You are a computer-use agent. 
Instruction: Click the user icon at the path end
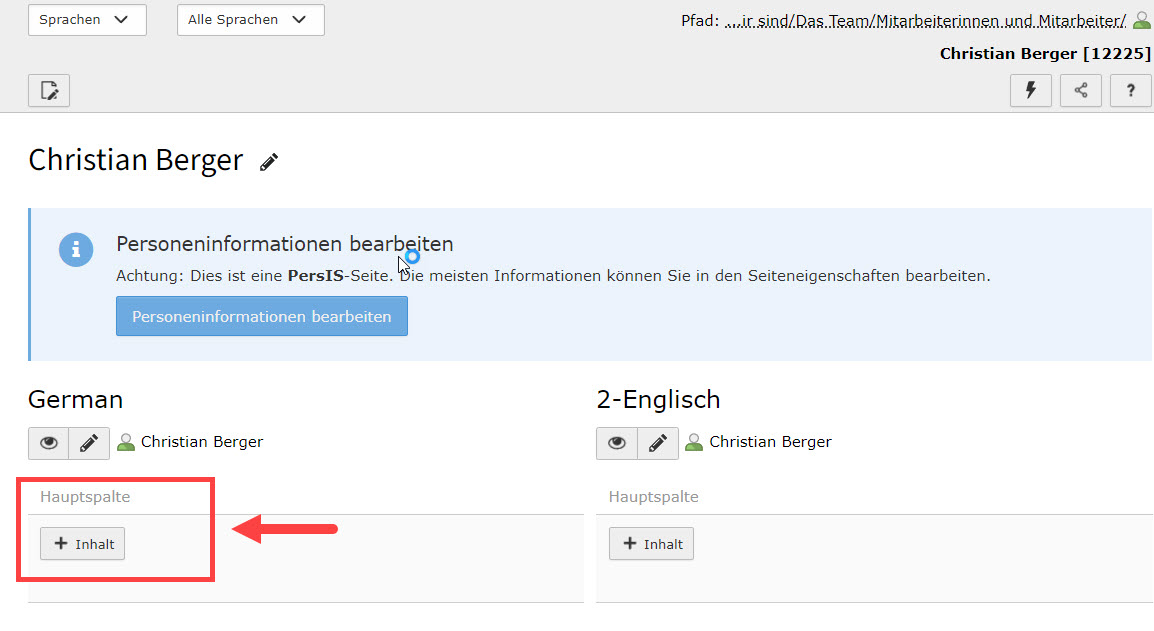pos(1142,21)
